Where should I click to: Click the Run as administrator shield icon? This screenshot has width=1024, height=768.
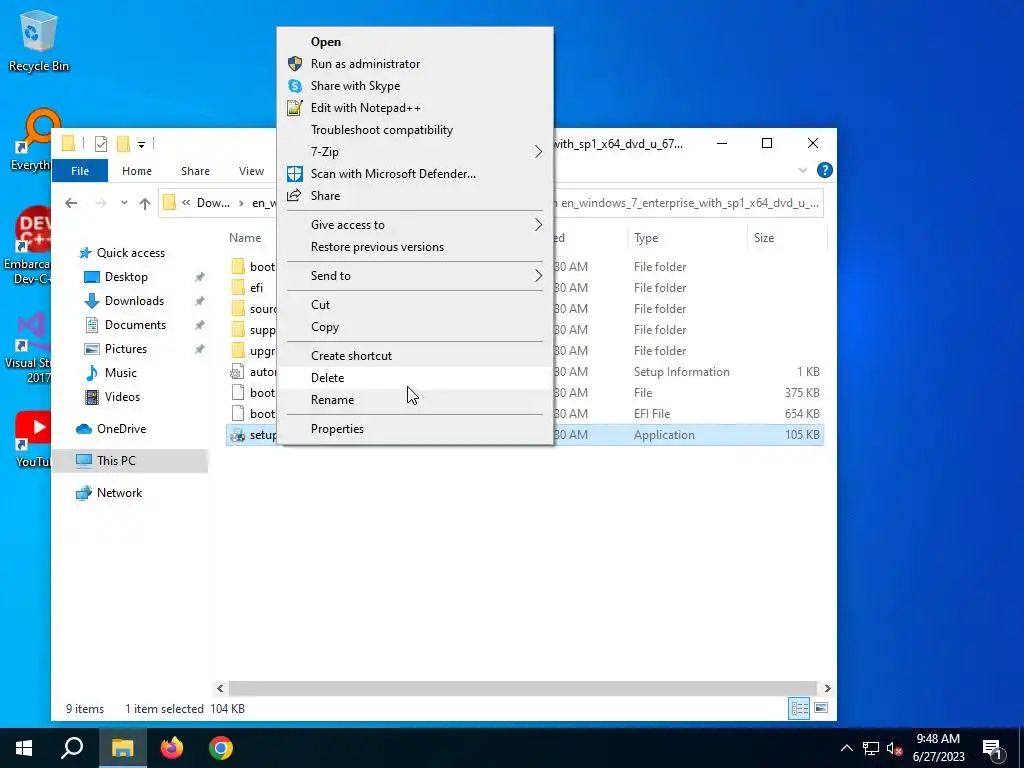[295, 63]
